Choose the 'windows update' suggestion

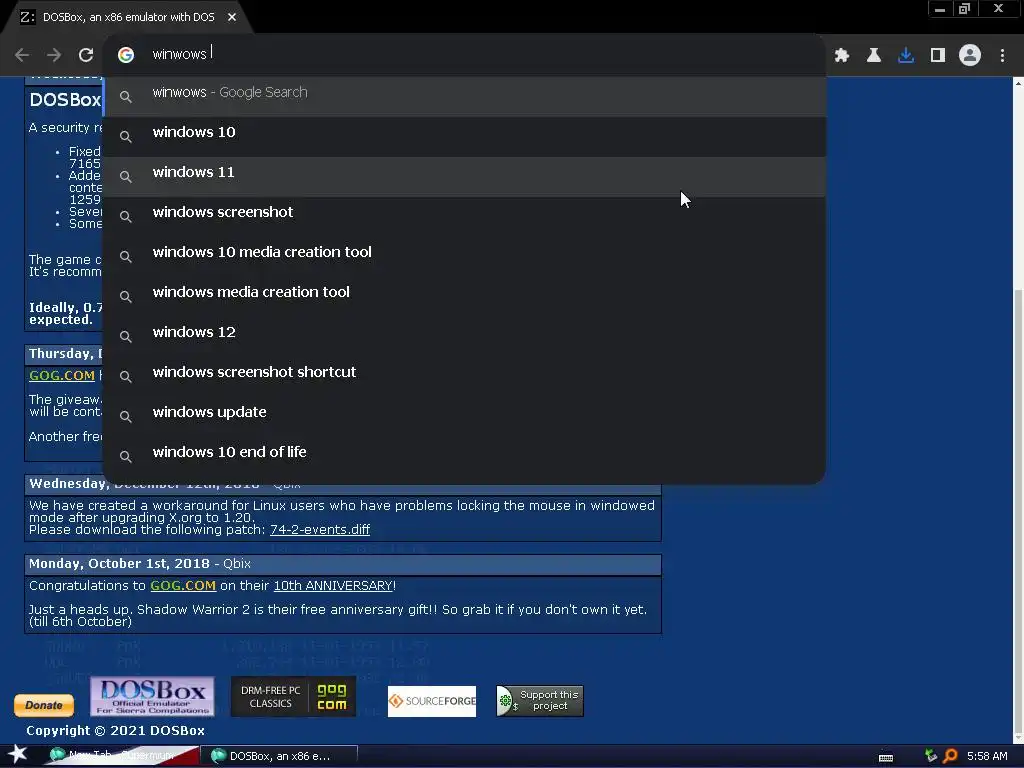coord(465,417)
